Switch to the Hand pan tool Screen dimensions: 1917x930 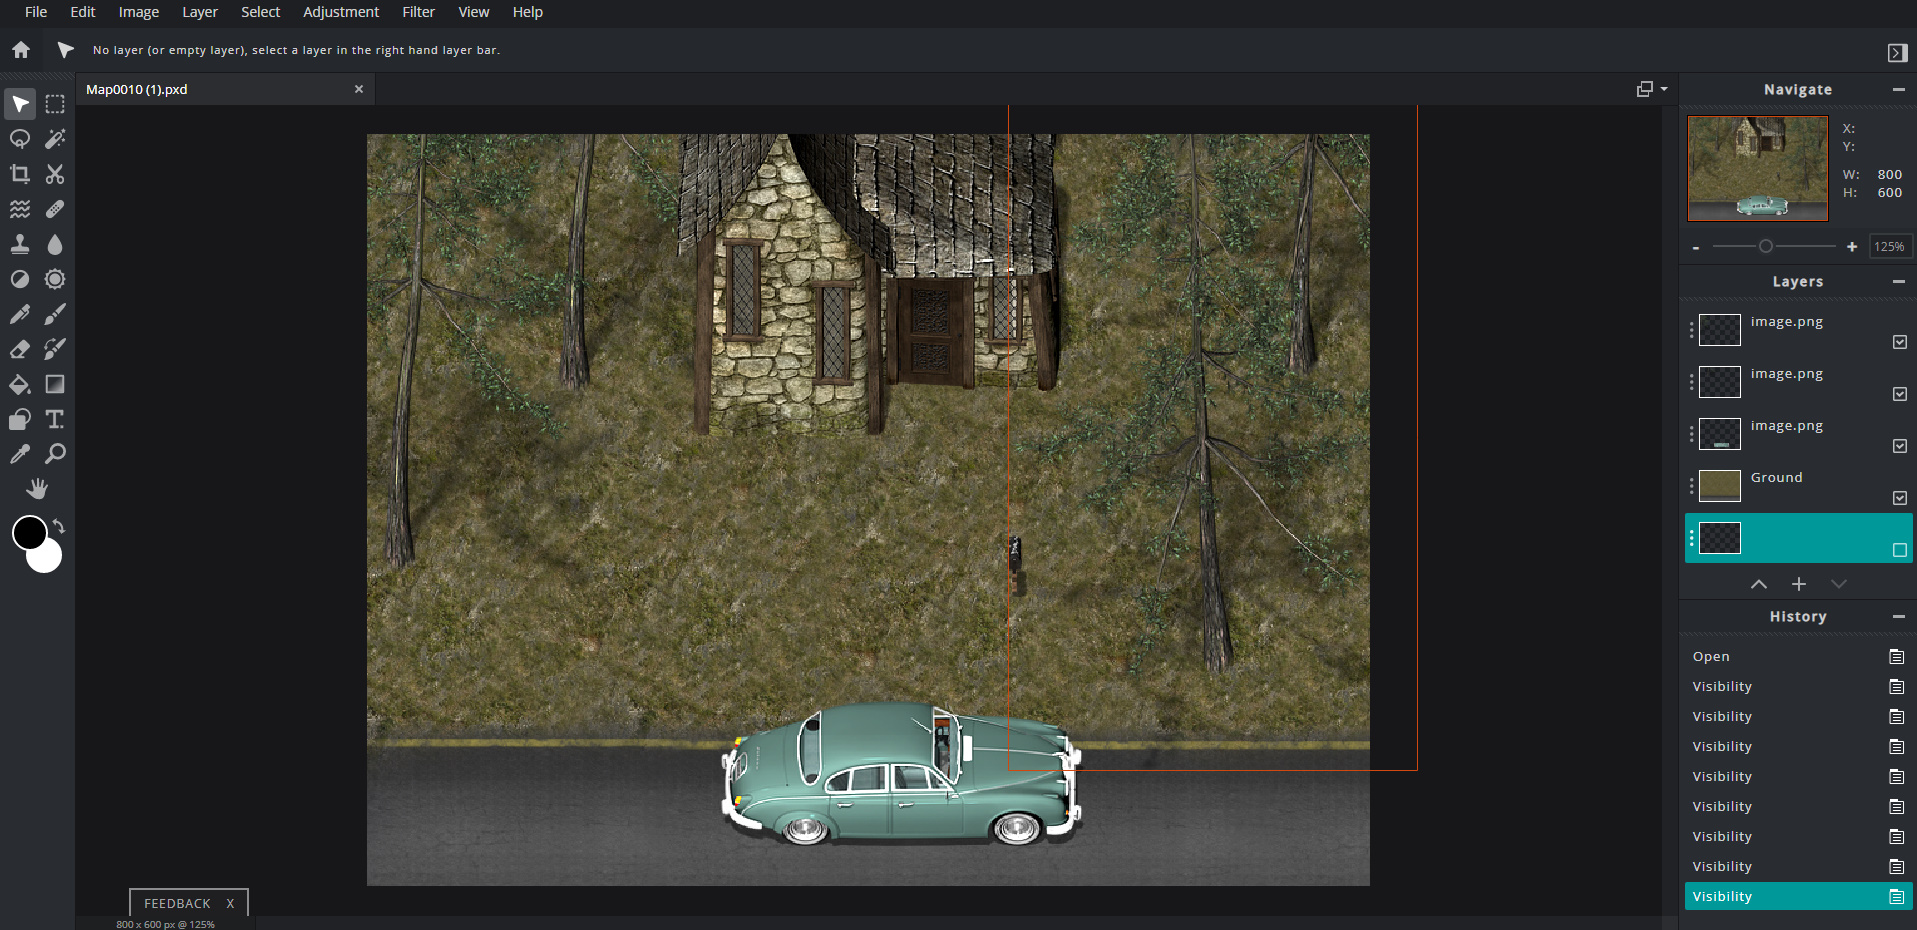click(37, 488)
